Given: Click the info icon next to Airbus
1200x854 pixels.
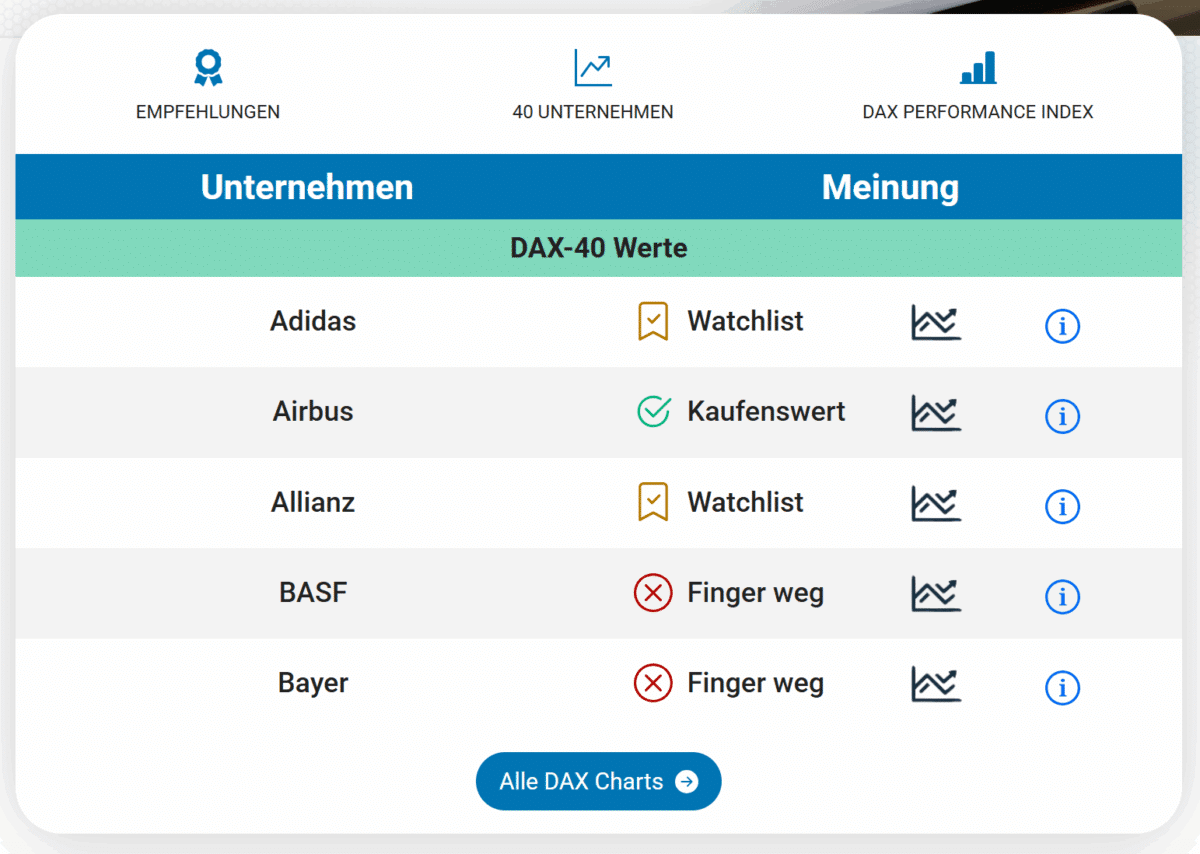Looking at the screenshot, I should 1062,416.
